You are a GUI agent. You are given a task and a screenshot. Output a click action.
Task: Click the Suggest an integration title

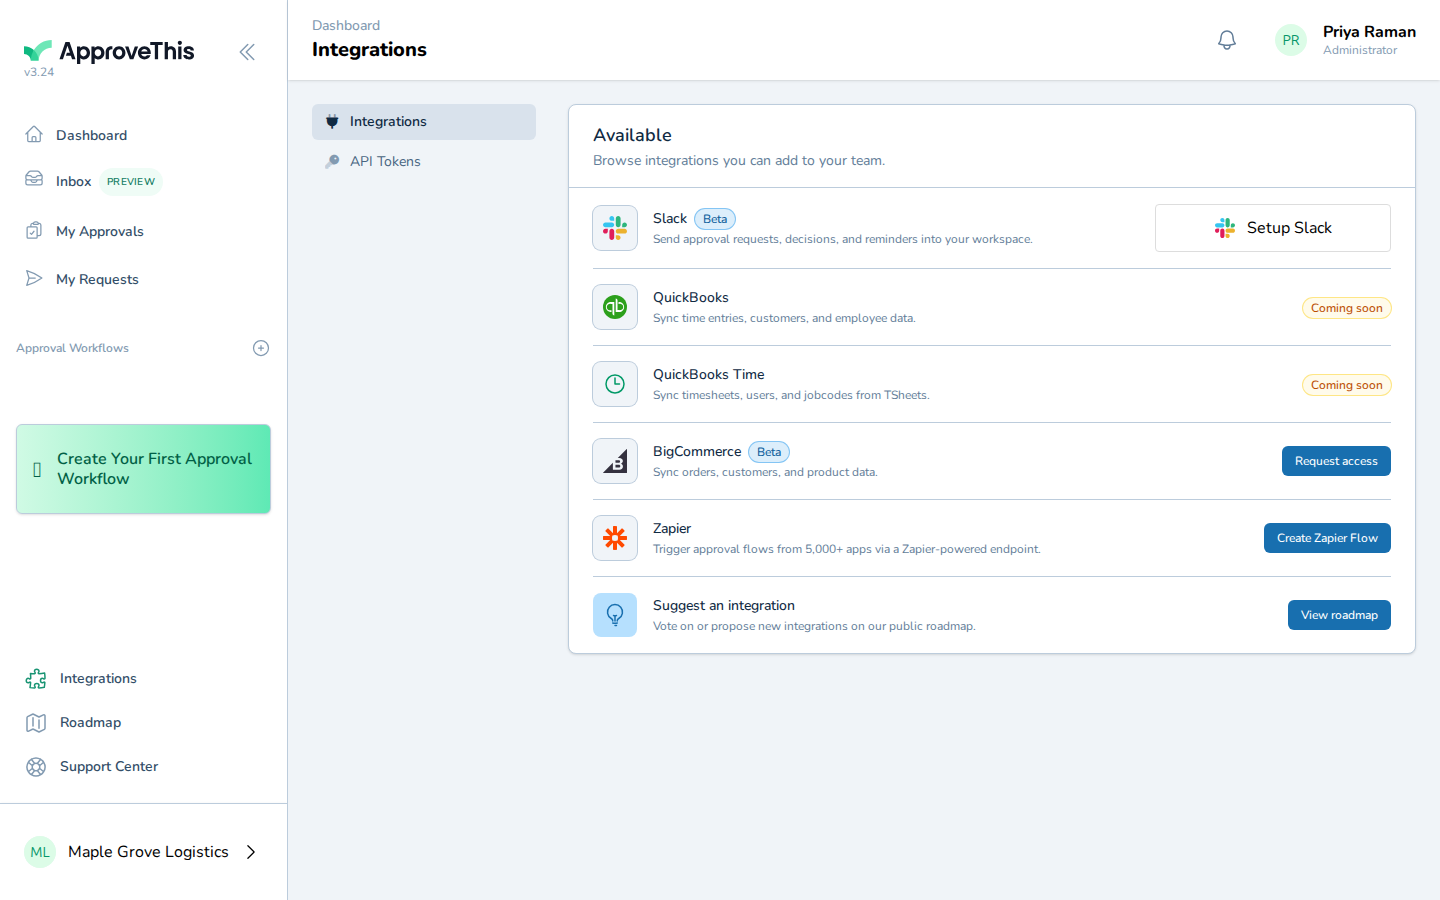(x=724, y=605)
